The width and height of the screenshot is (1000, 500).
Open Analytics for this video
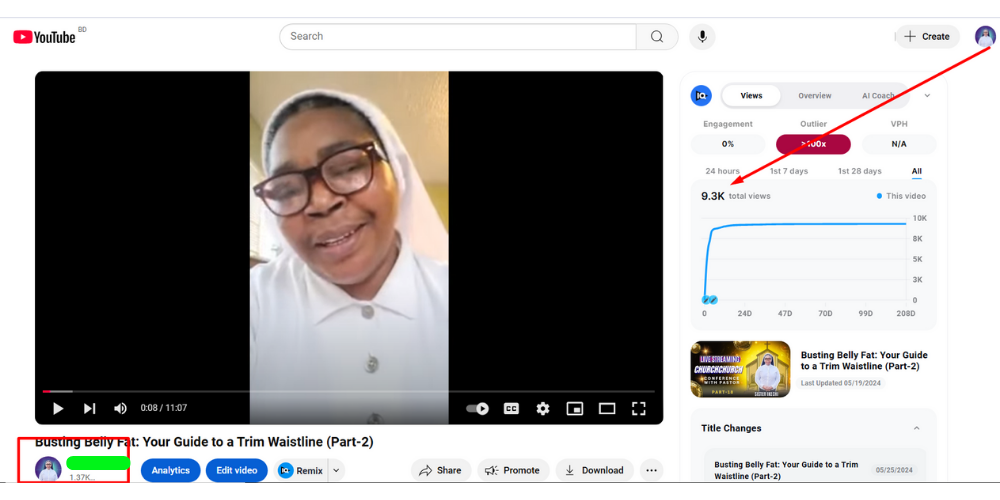point(170,470)
